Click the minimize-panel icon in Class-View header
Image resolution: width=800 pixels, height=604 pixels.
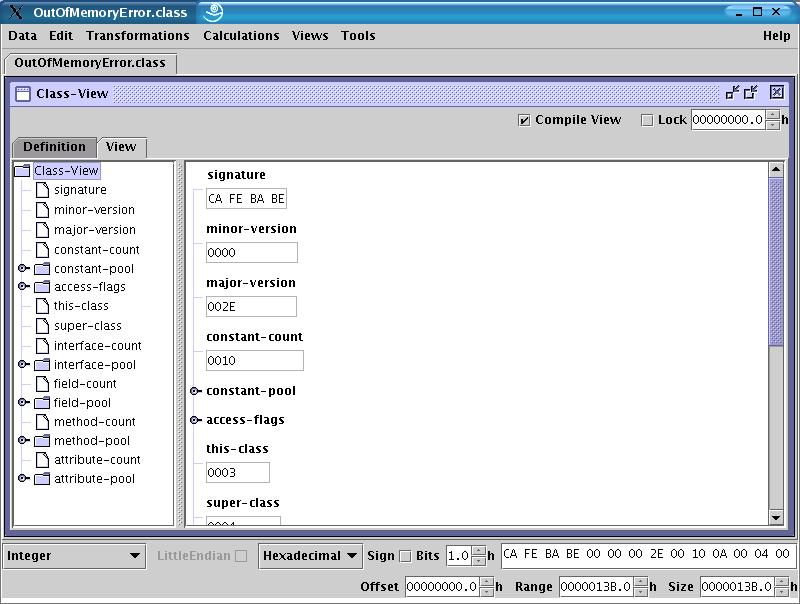pos(732,93)
